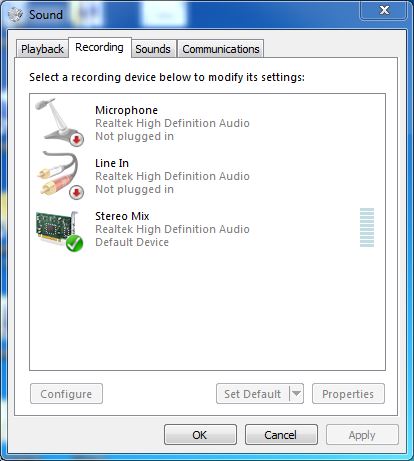Click the Configure button

tap(66, 394)
